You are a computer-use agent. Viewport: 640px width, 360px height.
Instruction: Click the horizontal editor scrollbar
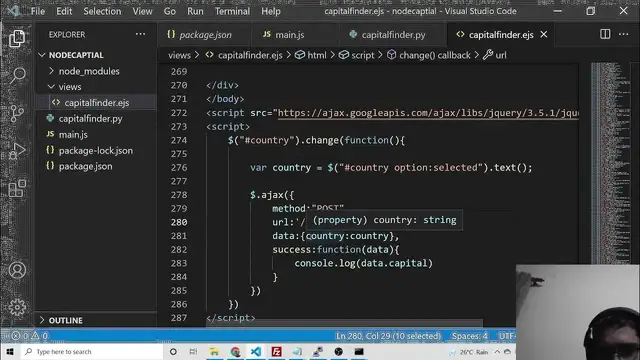pos(344,323)
